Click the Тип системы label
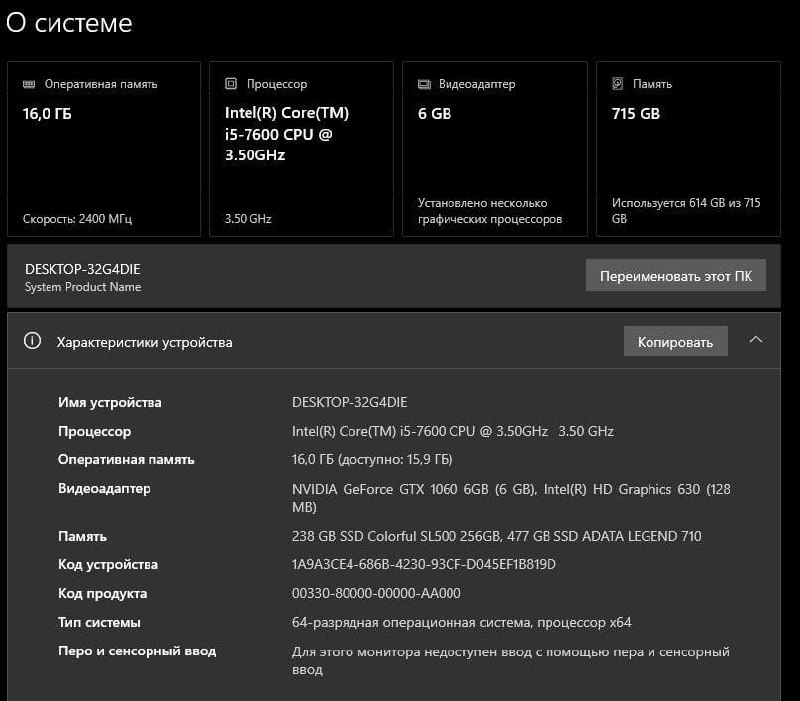Image resolution: width=800 pixels, height=701 pixels. click(x=99, y=622)
